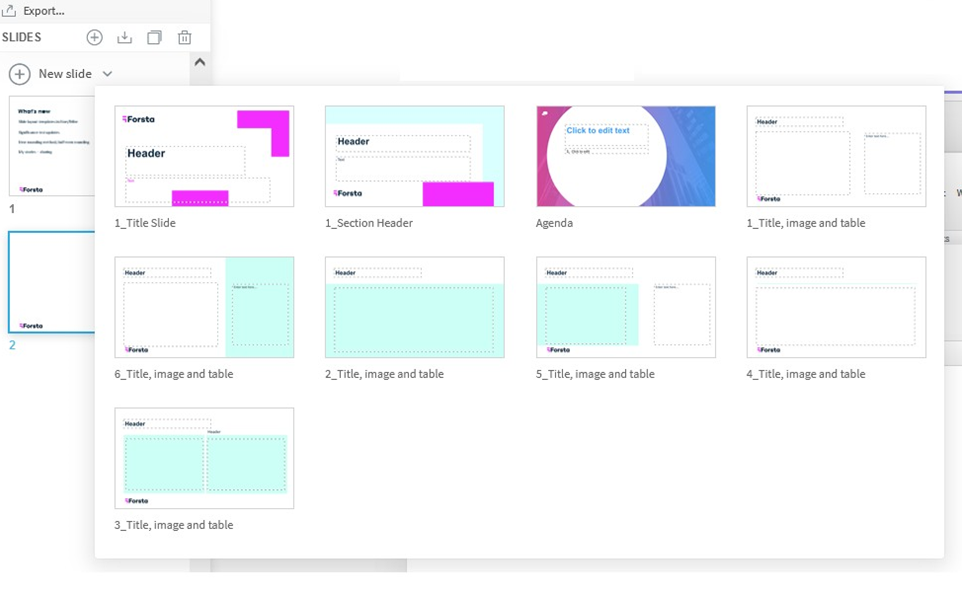The width and height of the screenshot is (962, 593).
Task: Select the Agenda template
Action: 625,156
